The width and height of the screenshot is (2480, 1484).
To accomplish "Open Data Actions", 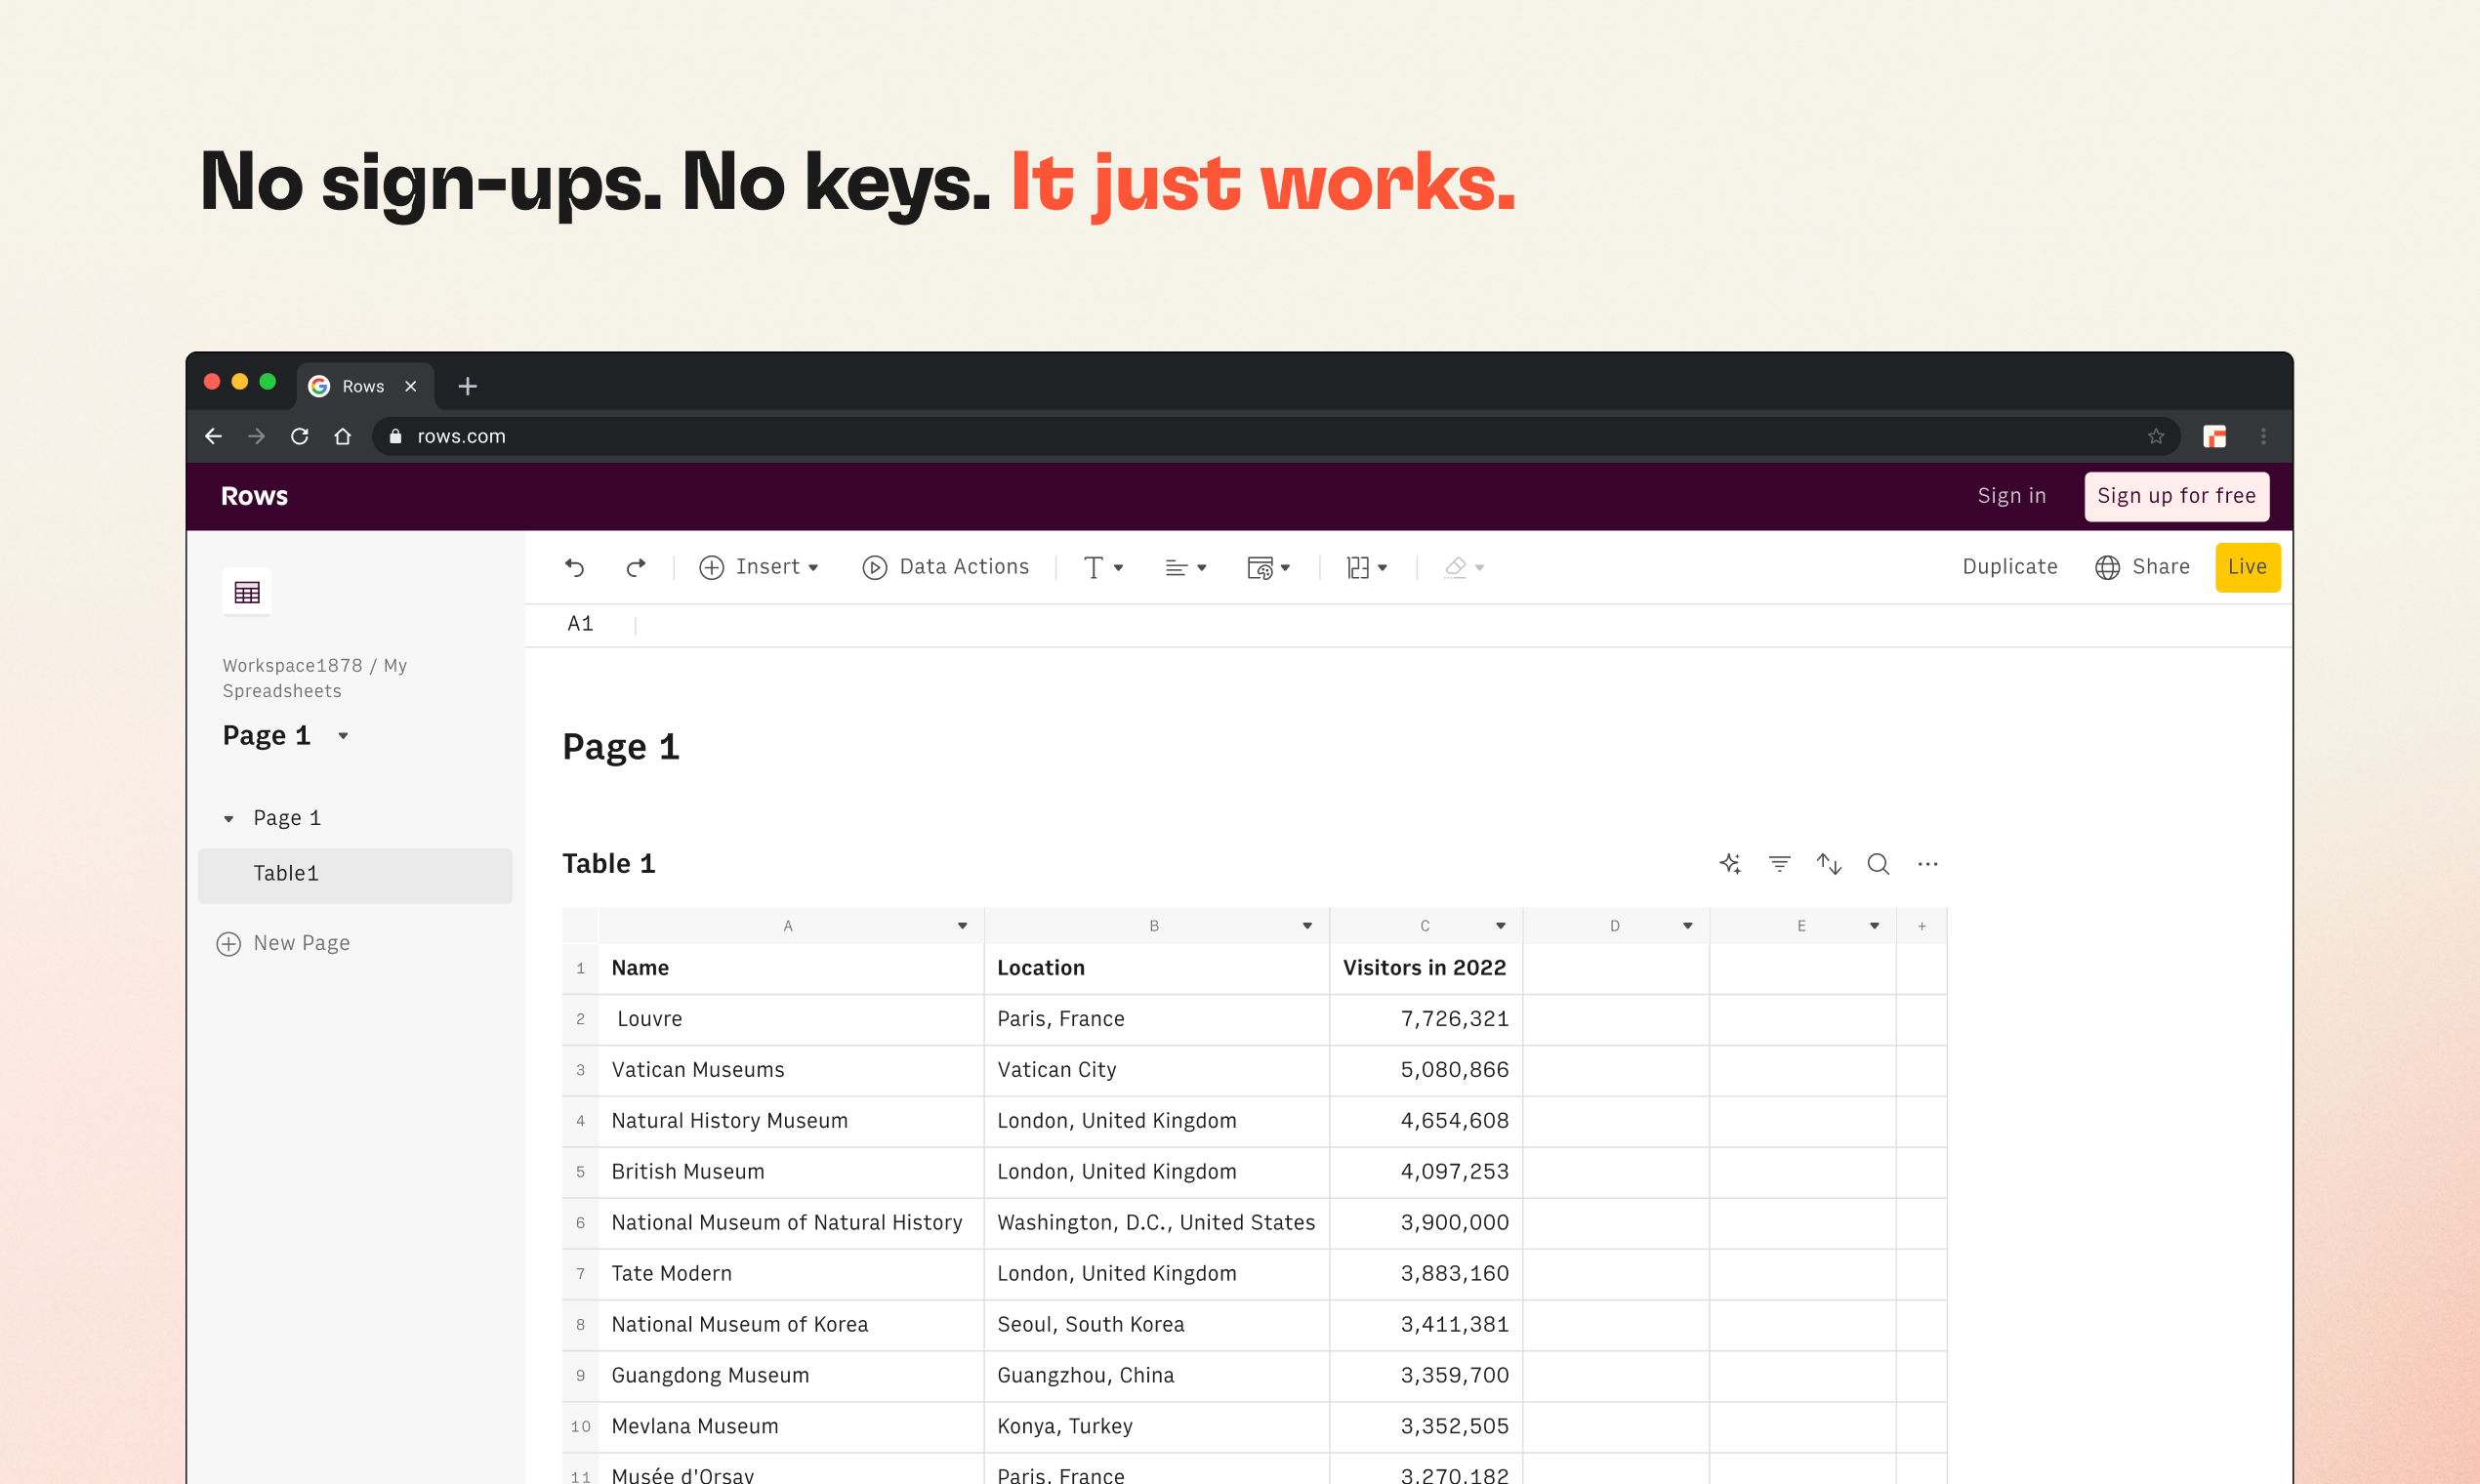I will coord(945,567).
